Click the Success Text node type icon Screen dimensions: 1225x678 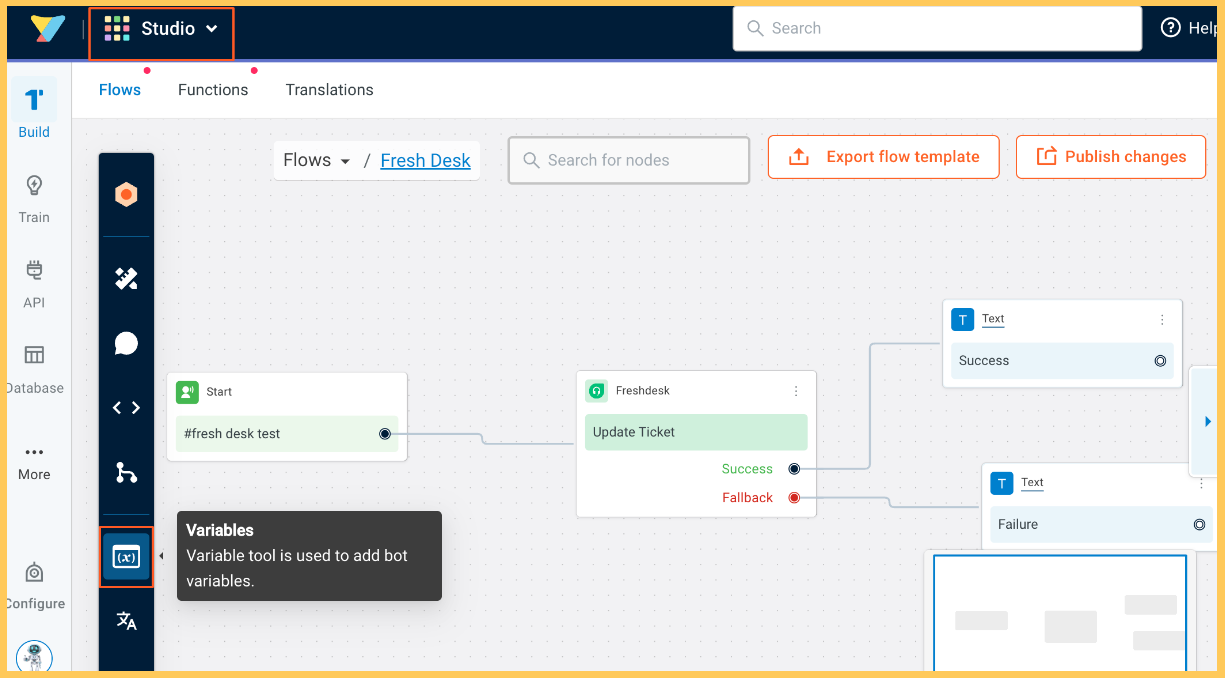(x=962, y=320)
